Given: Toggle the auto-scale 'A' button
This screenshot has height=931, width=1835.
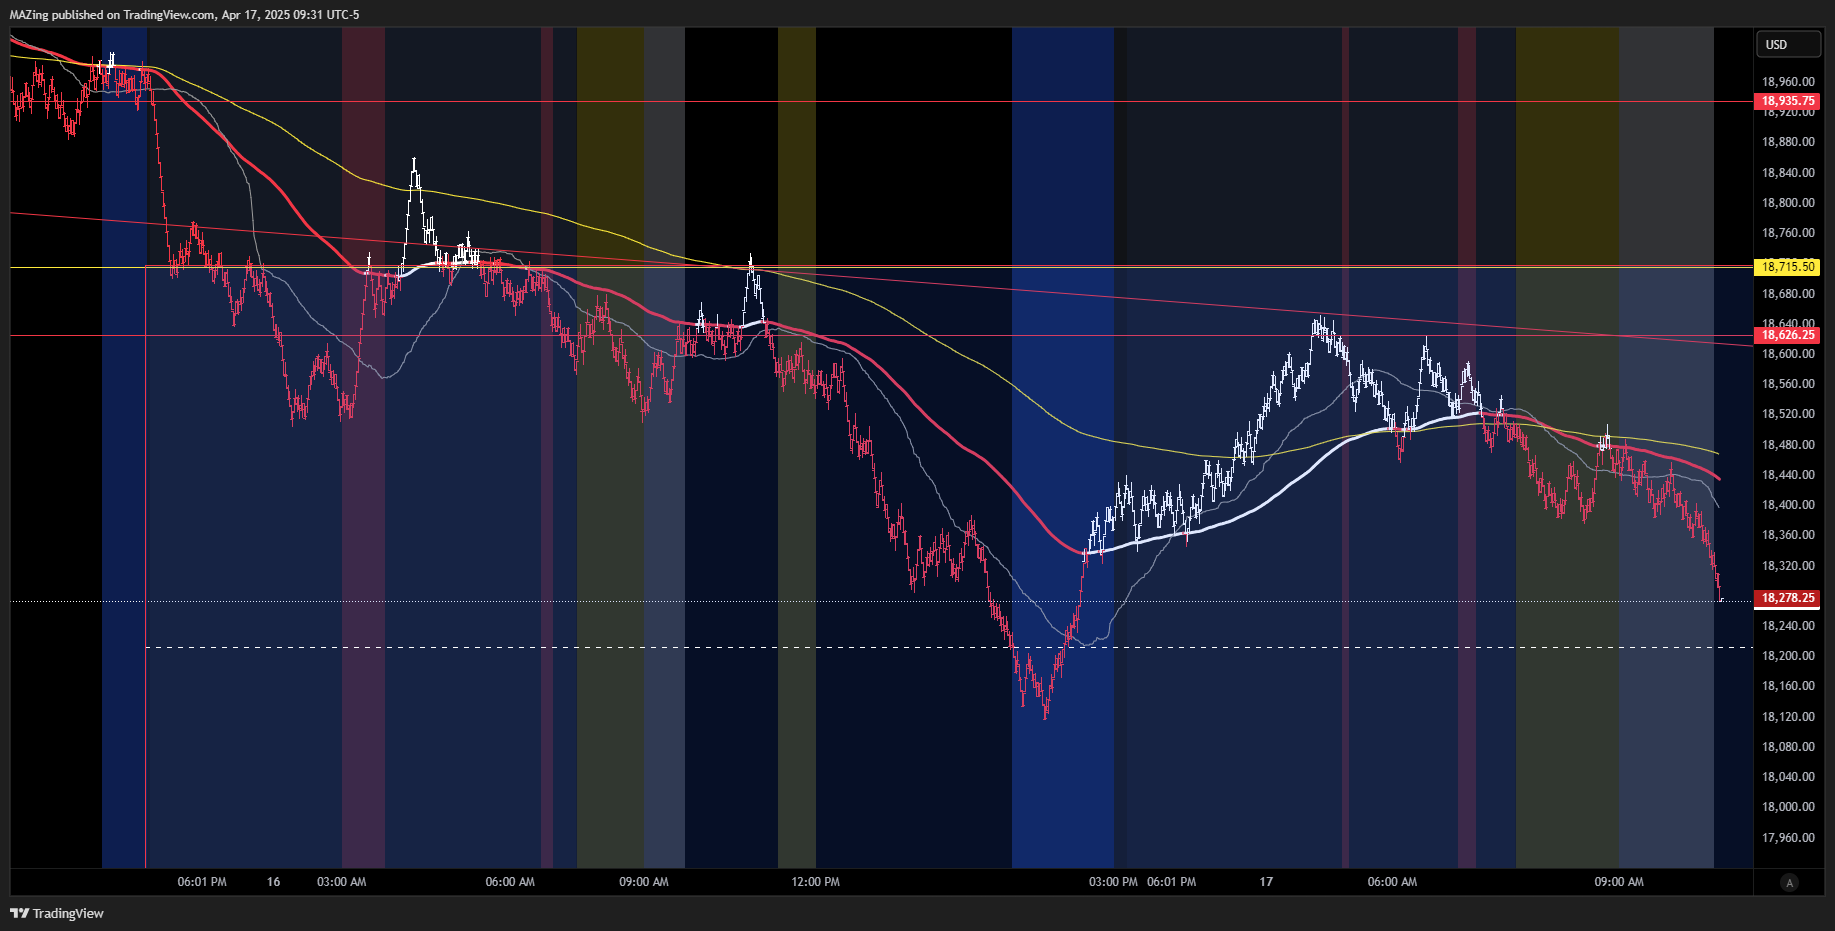Looking at the screenshot, I should (1789, 882).
